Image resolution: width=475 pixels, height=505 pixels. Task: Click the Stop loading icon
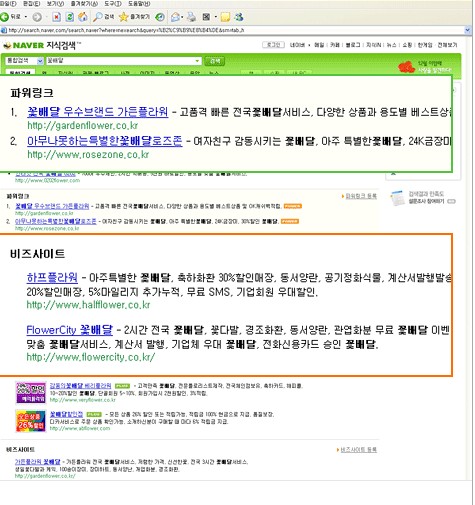pos(57,17)
